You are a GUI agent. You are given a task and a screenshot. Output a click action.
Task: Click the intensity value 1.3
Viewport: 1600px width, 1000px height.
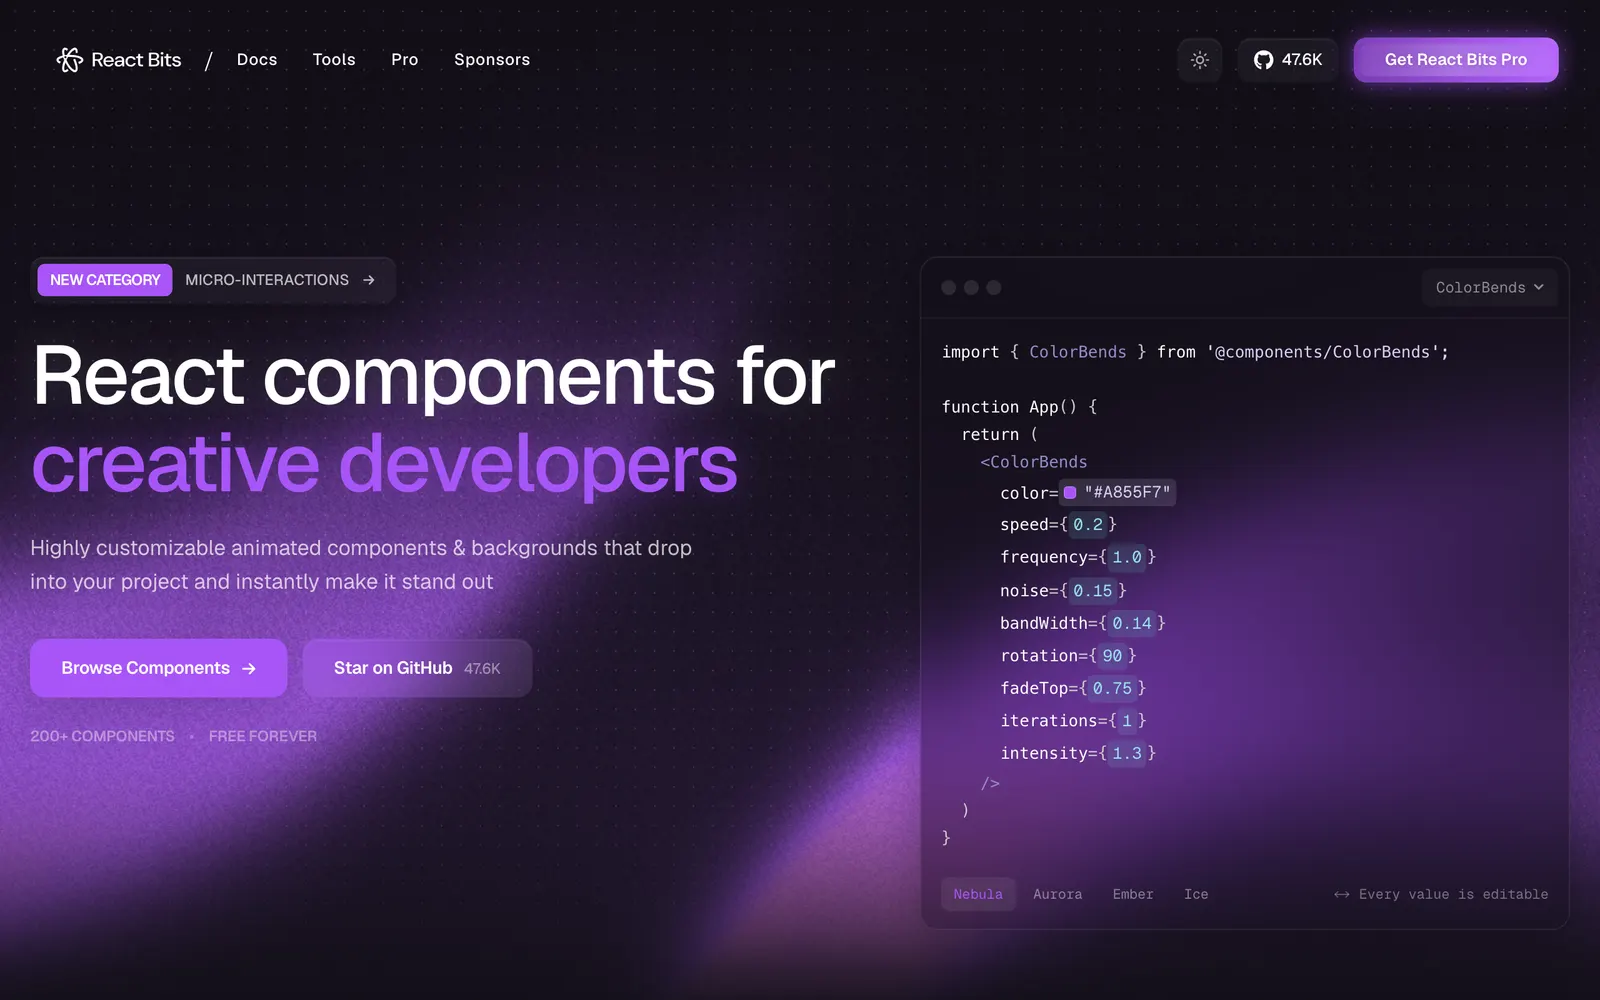point(1127,753)
